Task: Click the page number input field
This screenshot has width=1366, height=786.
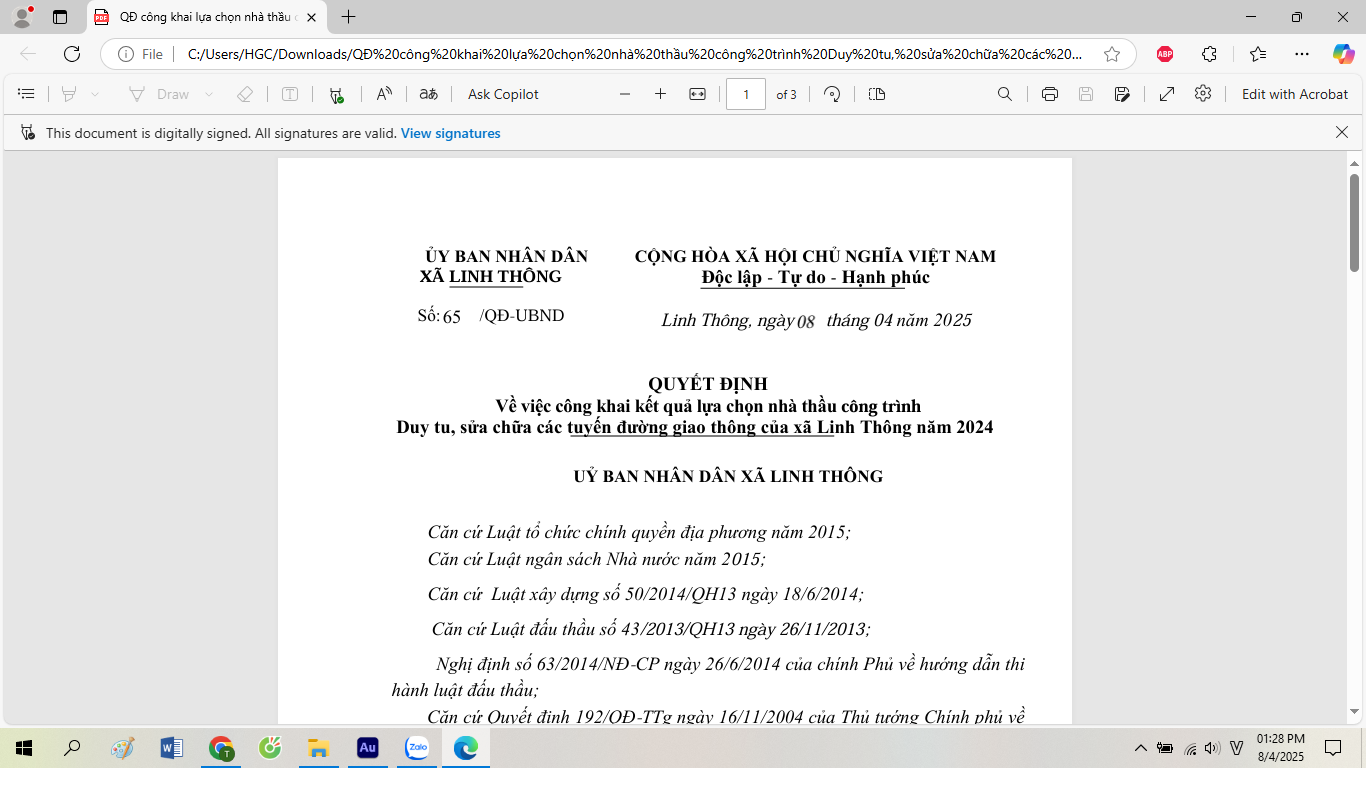Action: point(746,94)
